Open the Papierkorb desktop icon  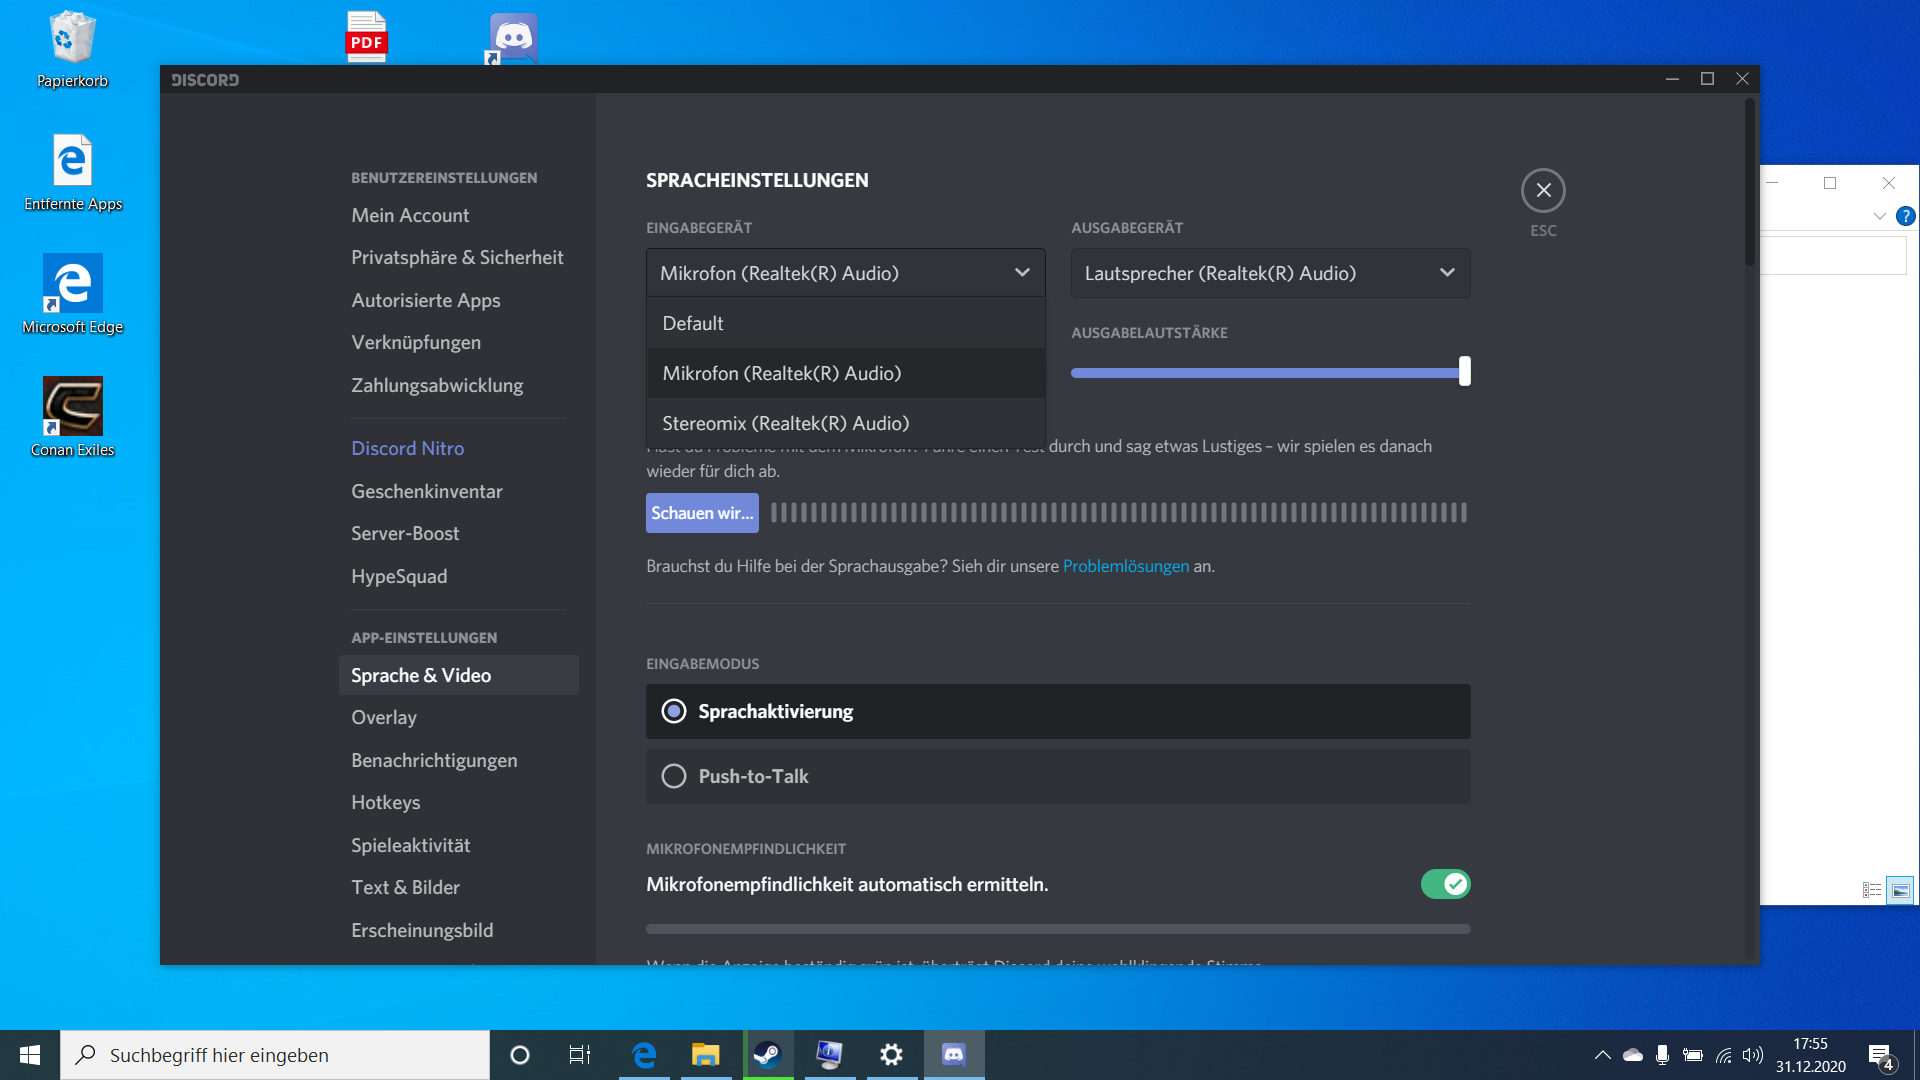point(72,50)
